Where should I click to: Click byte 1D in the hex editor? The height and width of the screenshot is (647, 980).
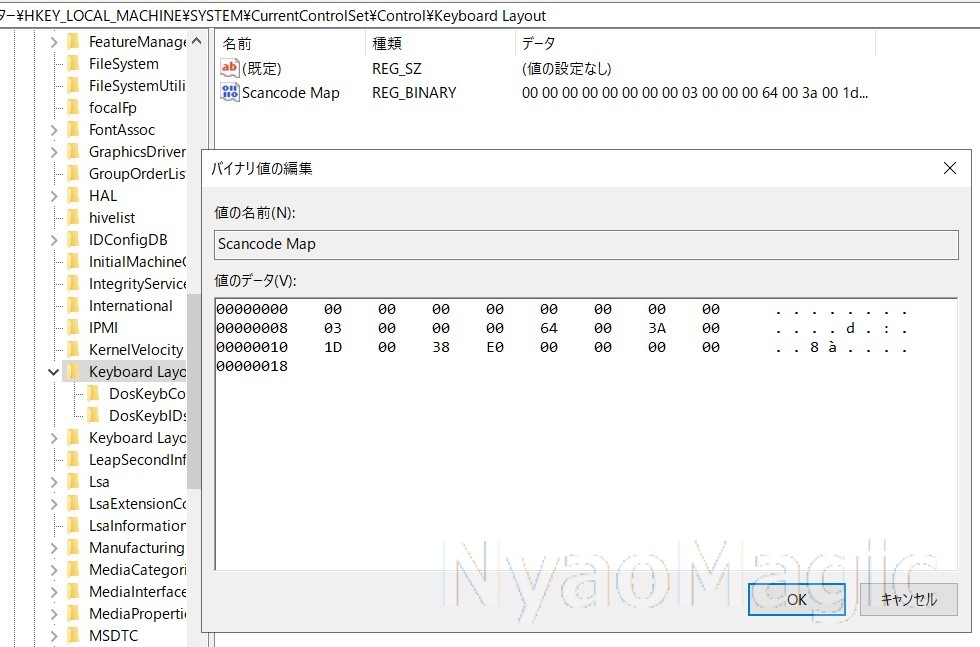tap(333, 347)
